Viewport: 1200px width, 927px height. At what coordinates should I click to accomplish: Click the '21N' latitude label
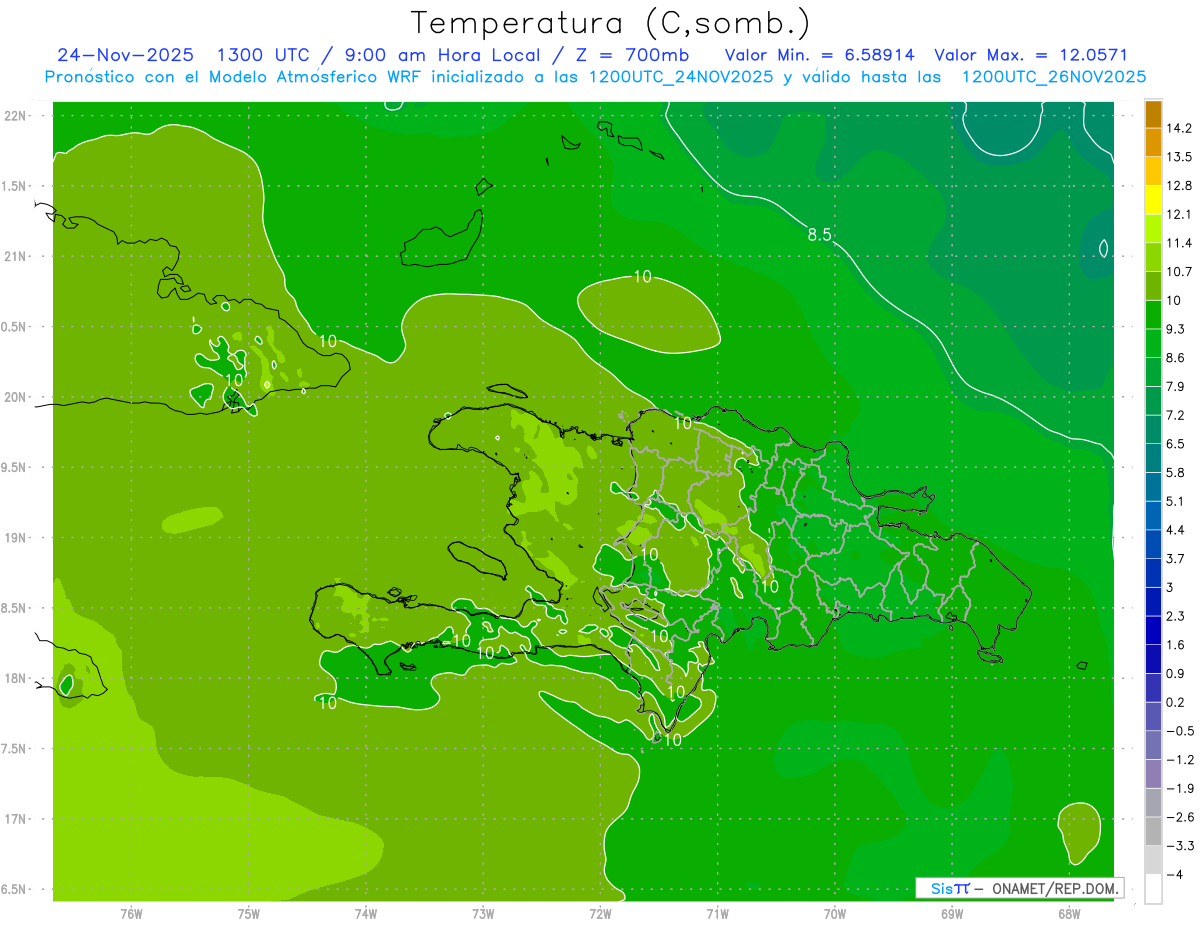(17, 257)
